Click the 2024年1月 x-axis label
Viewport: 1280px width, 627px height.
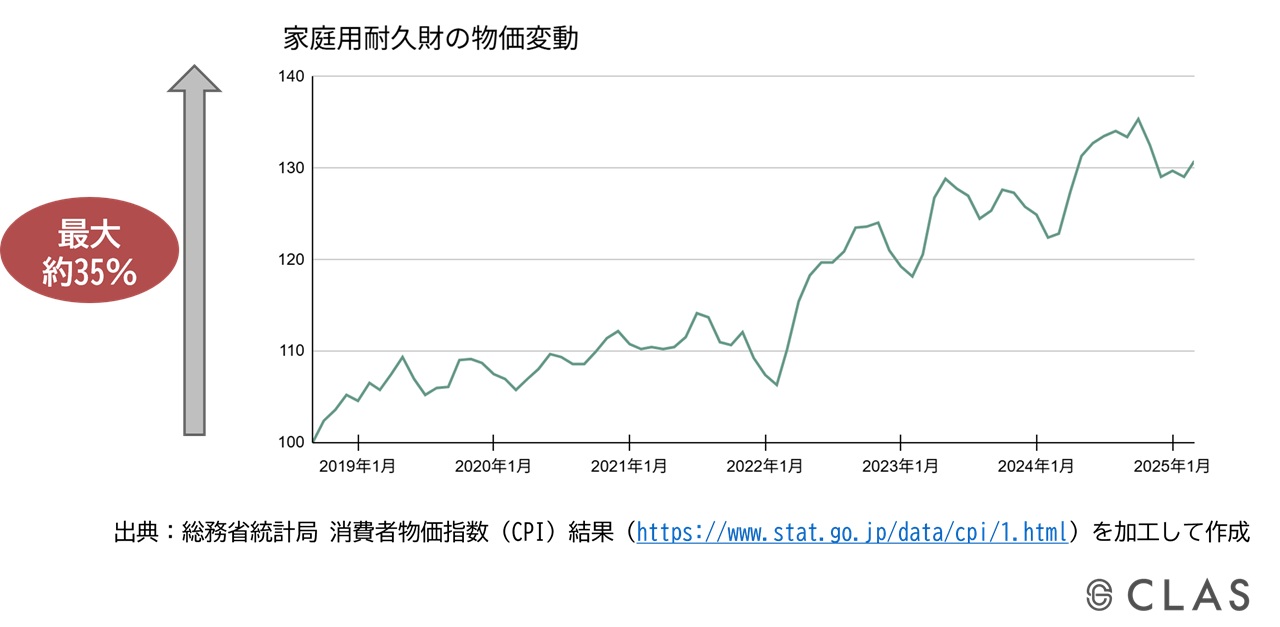[x=1037, y=466]
